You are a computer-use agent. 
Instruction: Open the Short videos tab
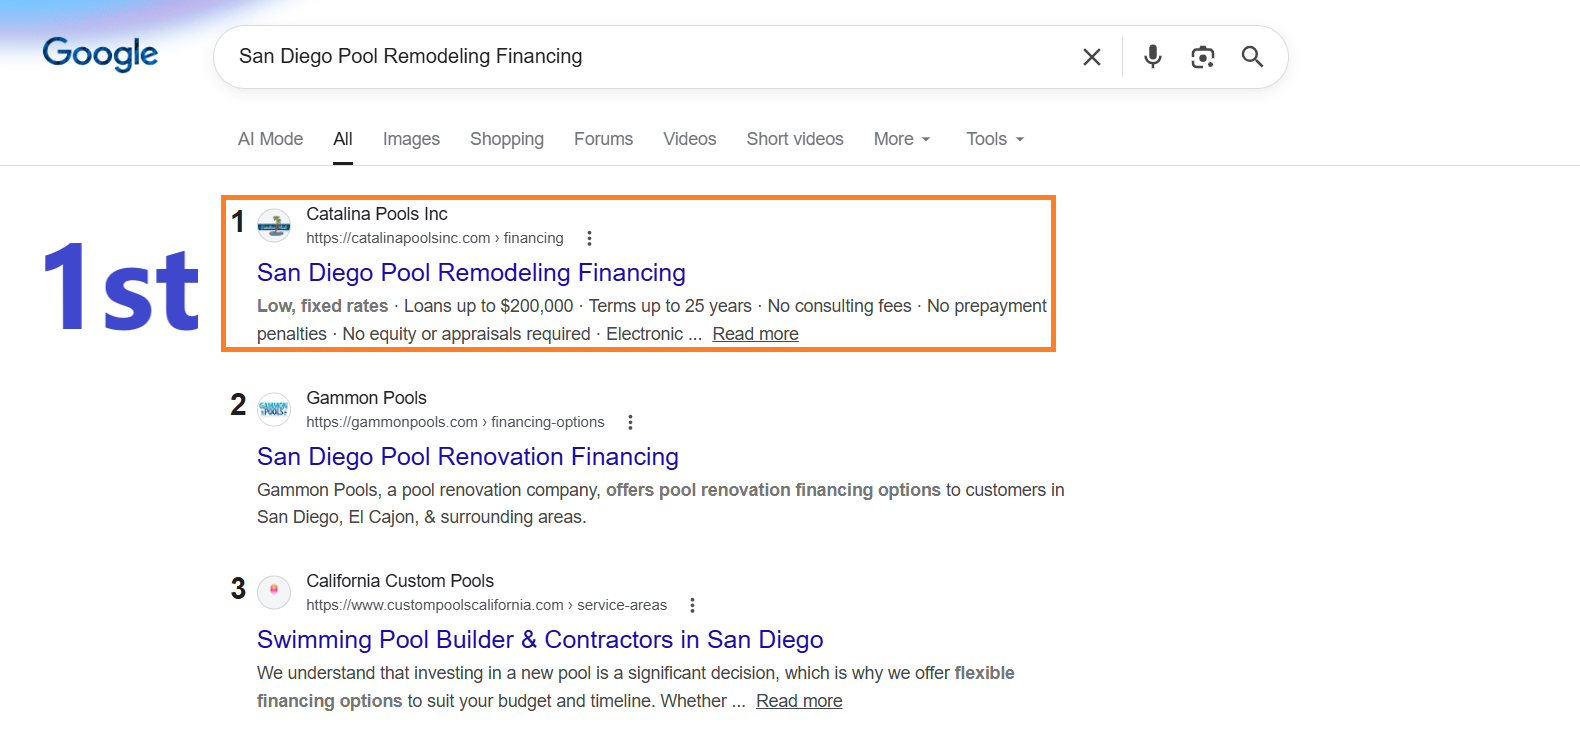coord(795,139)
